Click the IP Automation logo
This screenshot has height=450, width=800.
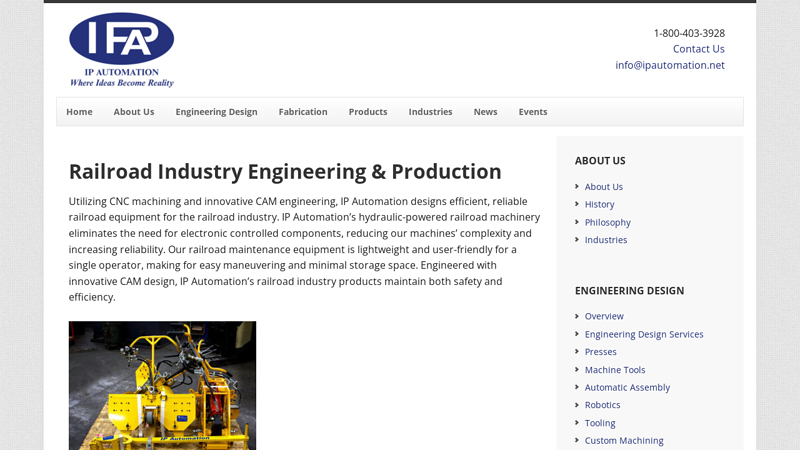(121, 50)
